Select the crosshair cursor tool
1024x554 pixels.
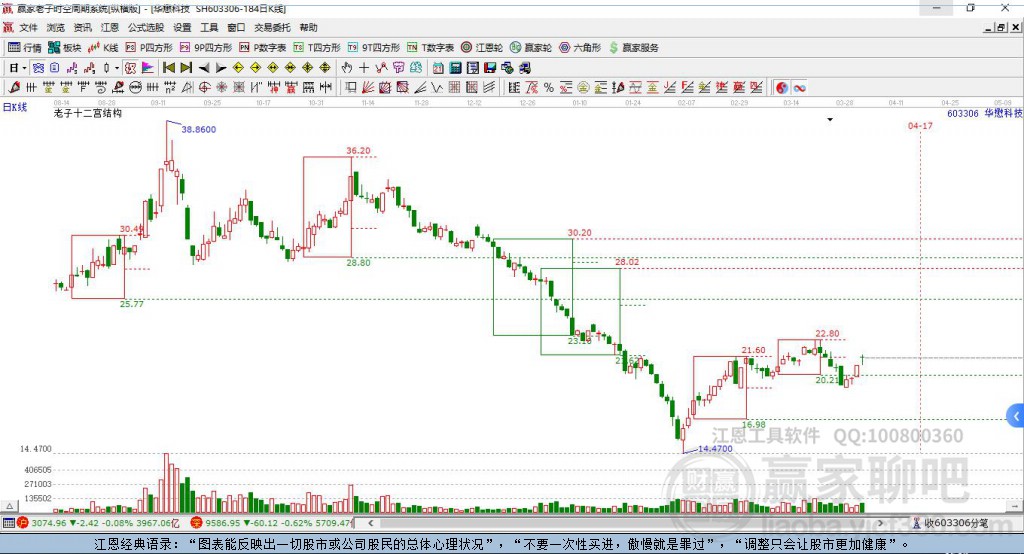pyautogui.click(x=364, y=68)
